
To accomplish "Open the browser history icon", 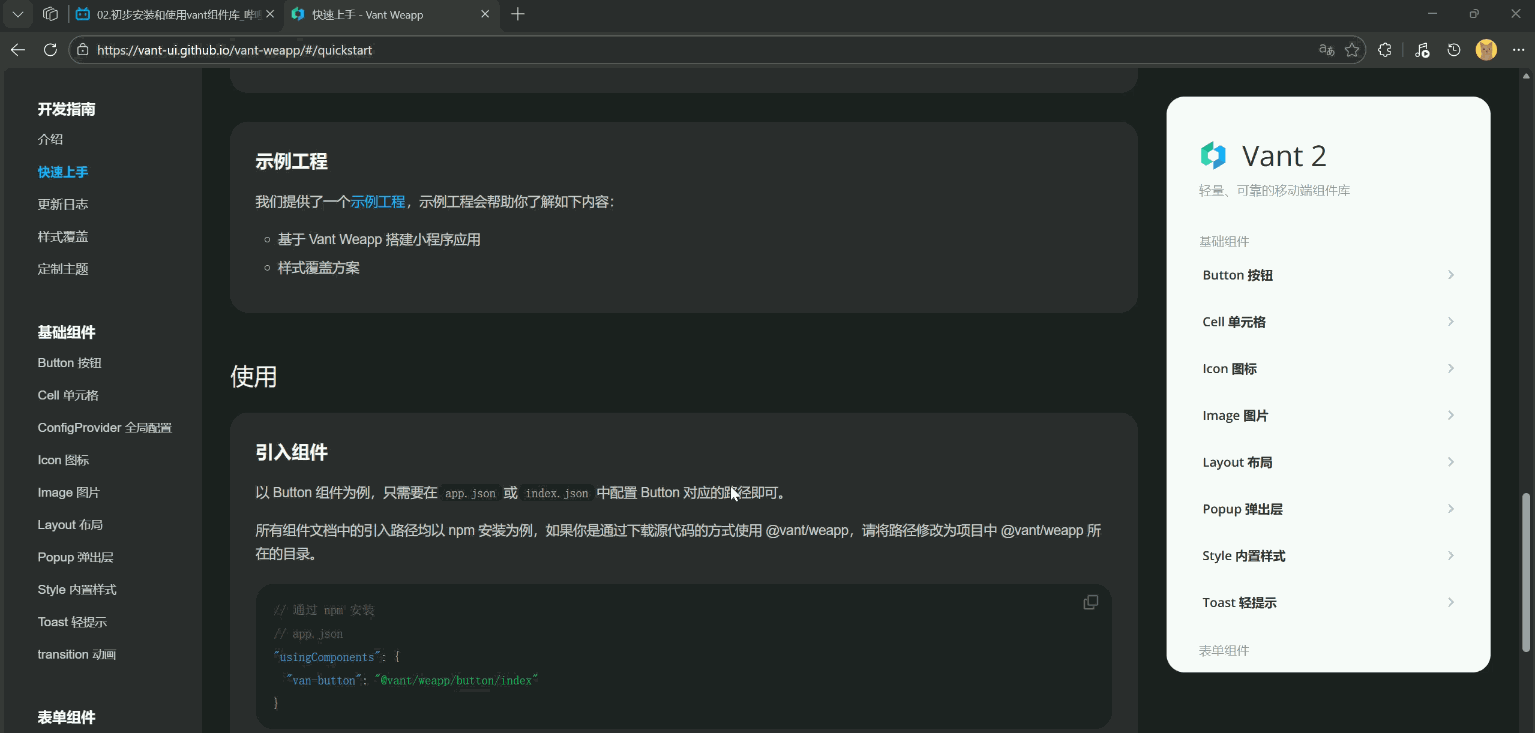I will [1454, 50].
